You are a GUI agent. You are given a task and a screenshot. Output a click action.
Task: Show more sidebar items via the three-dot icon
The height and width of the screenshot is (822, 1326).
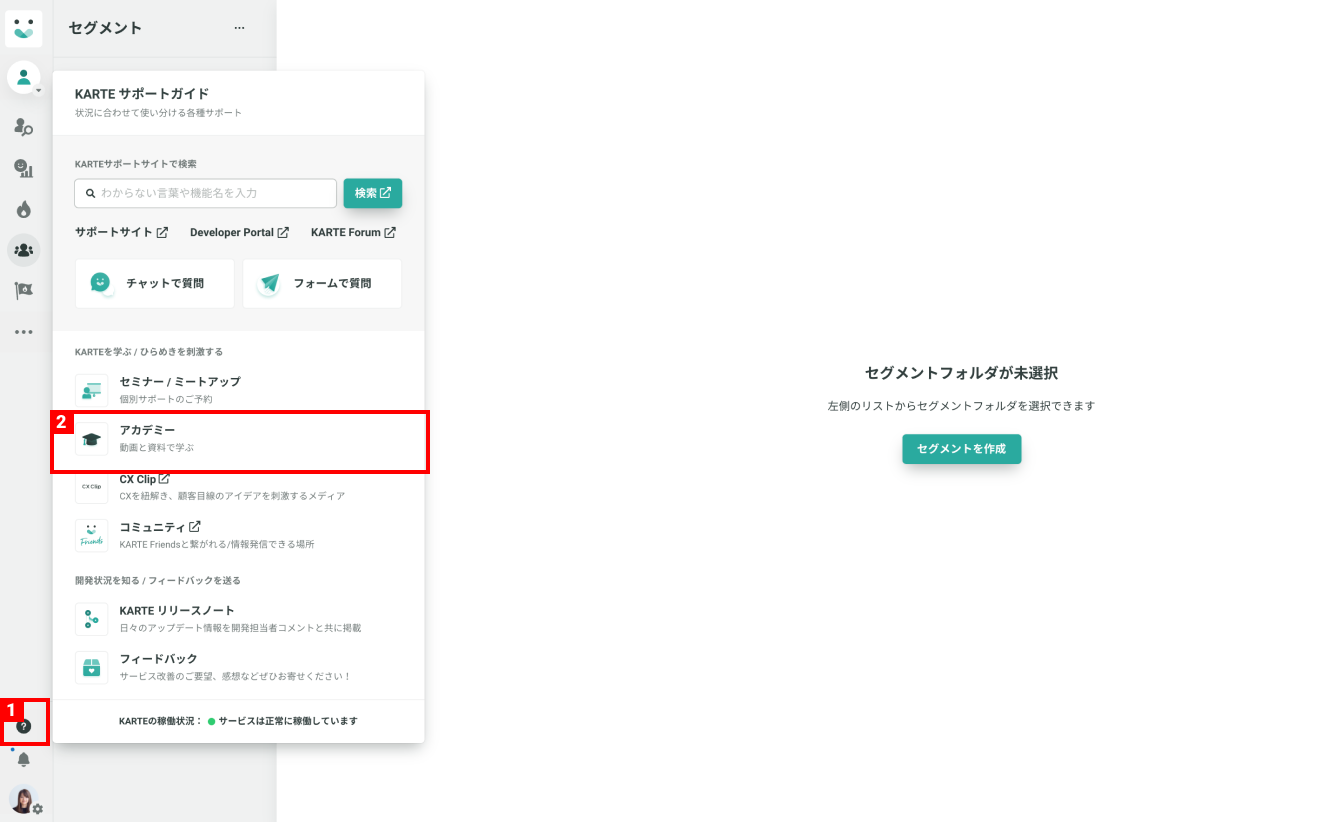[x=24, y=332]
